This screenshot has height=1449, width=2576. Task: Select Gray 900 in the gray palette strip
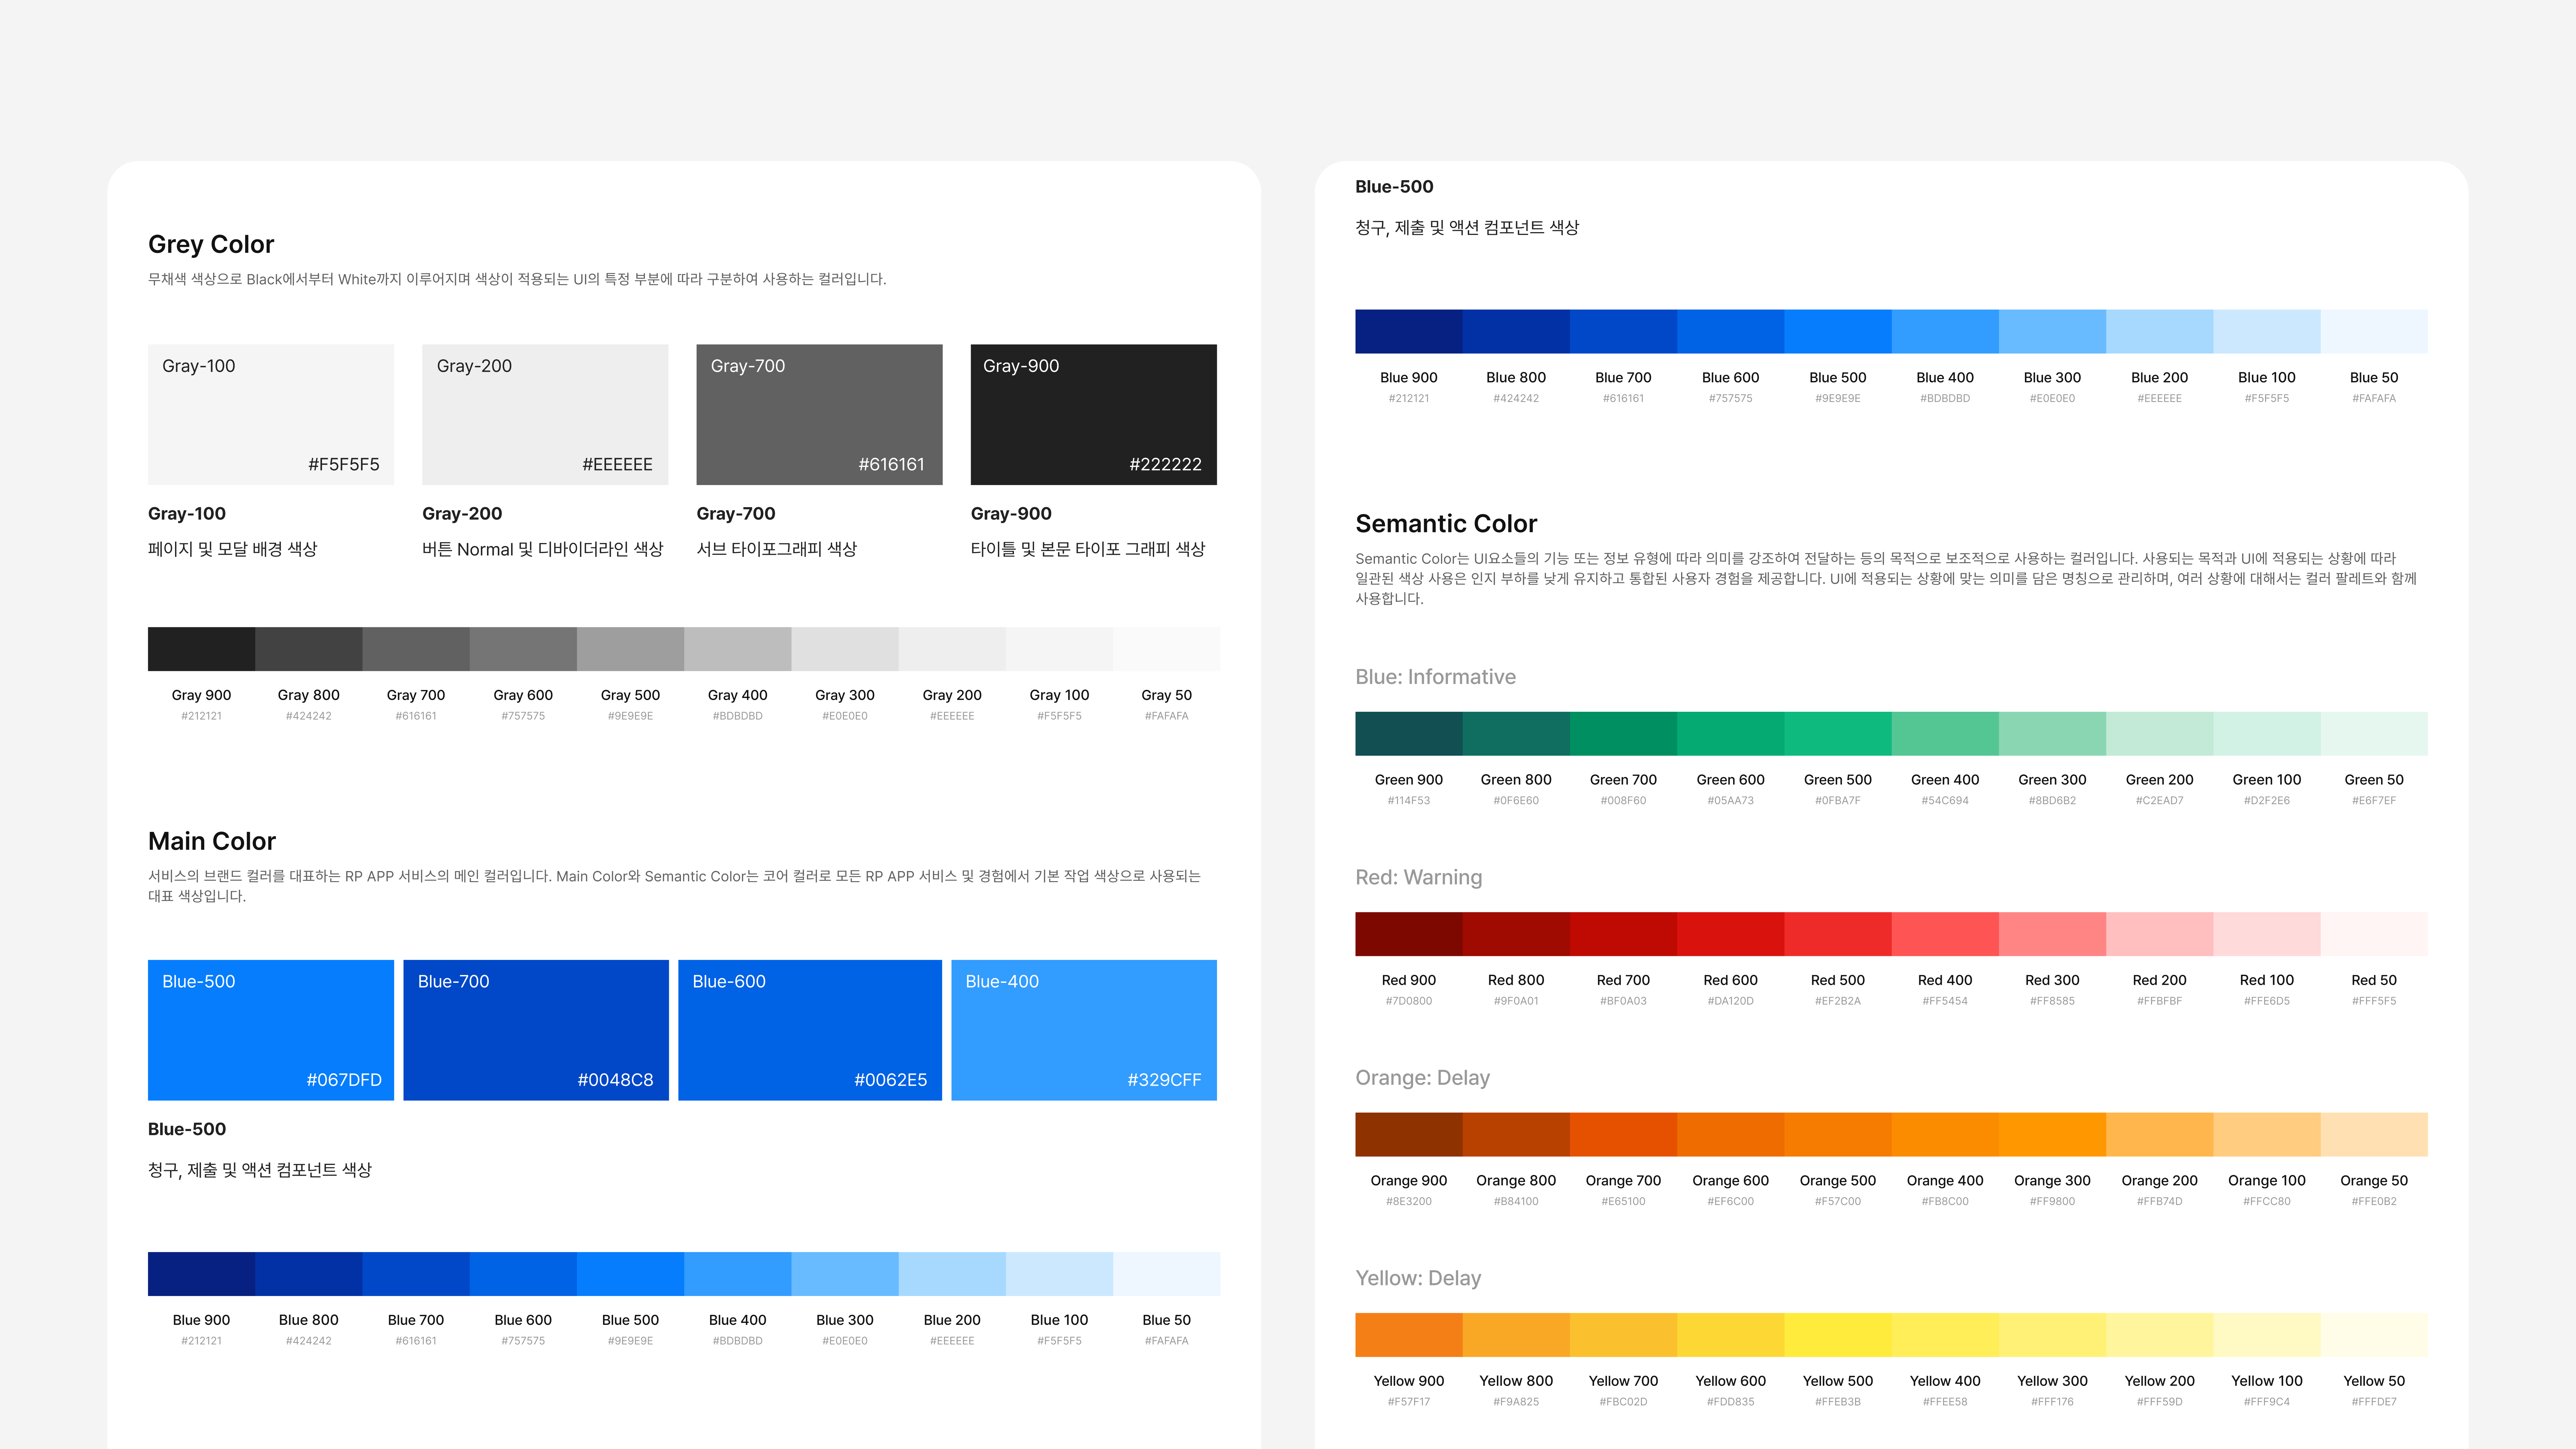click(x=201, y=648)
